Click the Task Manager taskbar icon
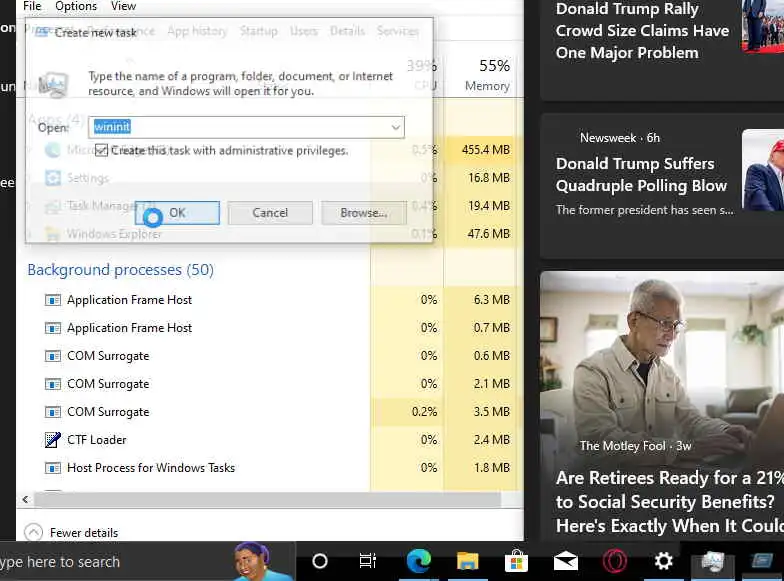This screenshot has height=581, width=784. click(x=712, y=561)
